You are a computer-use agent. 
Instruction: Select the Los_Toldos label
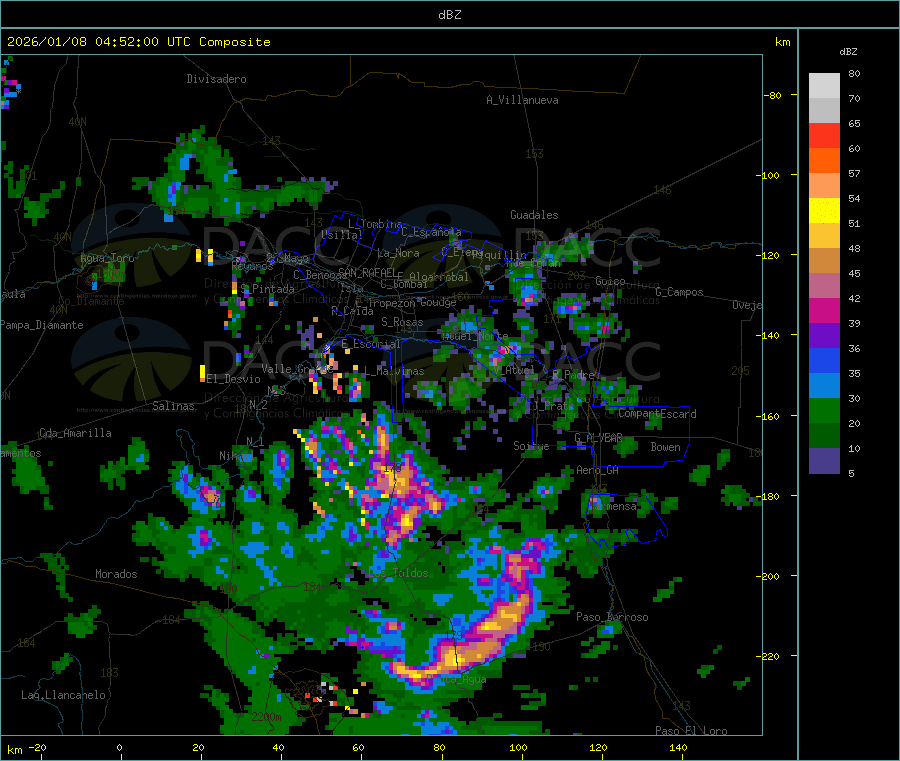click(398, 573)
